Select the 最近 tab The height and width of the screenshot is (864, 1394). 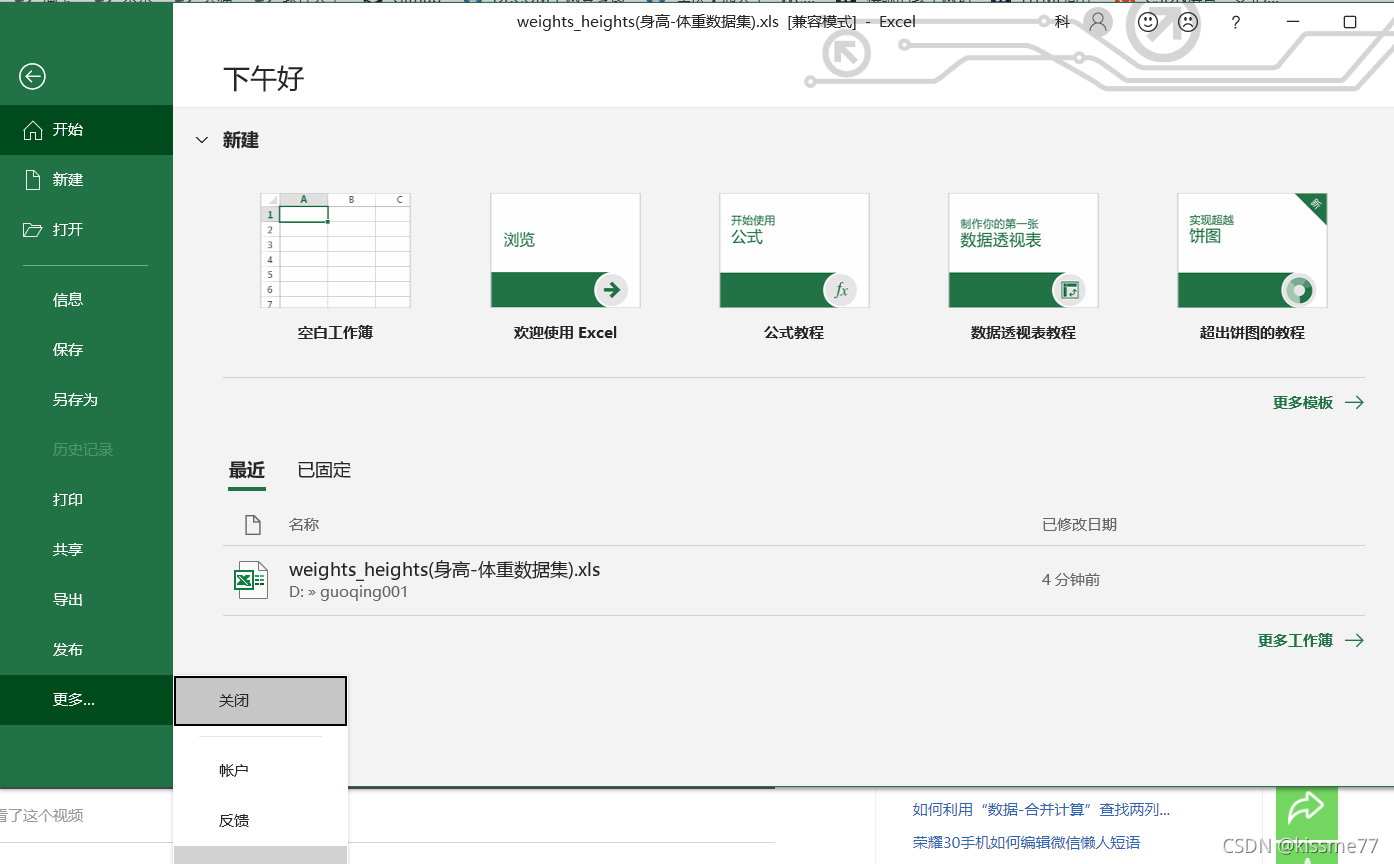246,470
